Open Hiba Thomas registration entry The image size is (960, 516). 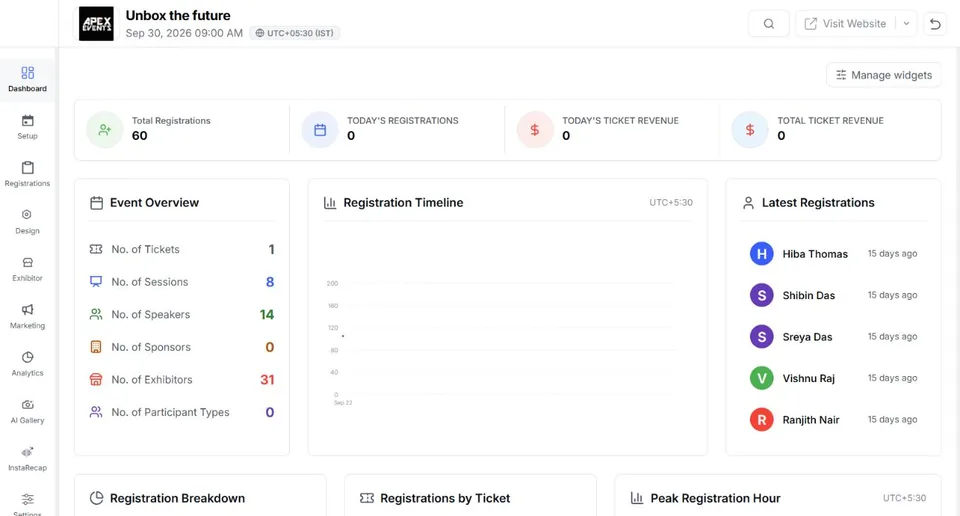833,254
